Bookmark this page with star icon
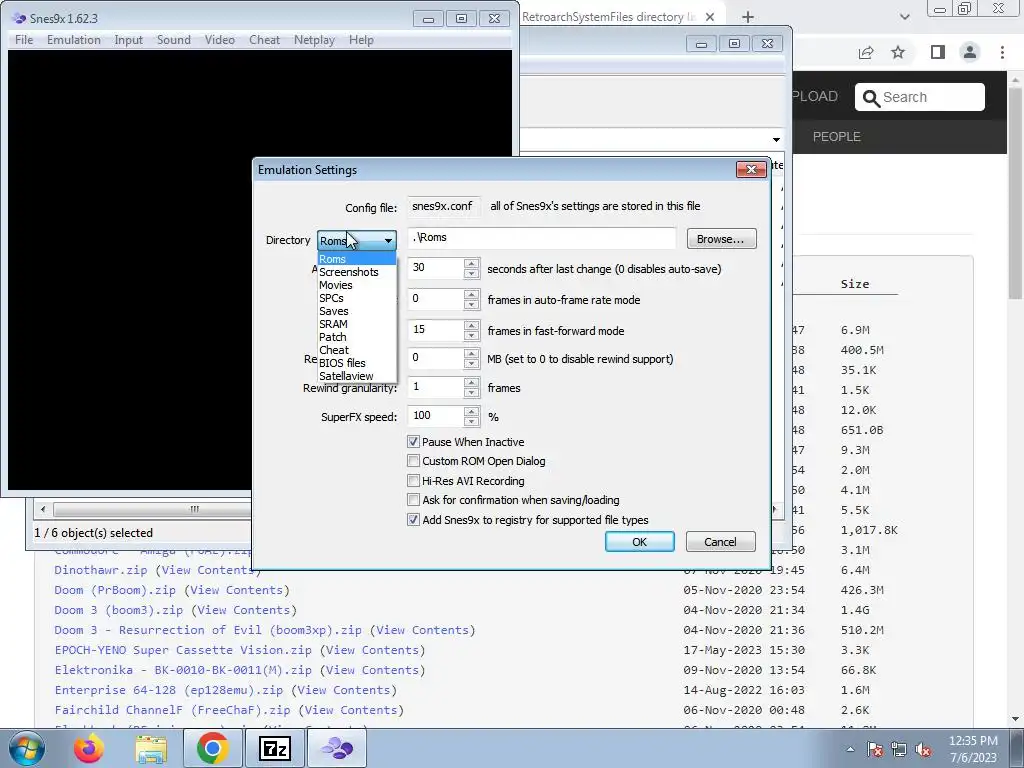1024x768 pixels. pyautogui.click(x=898, y=52)
